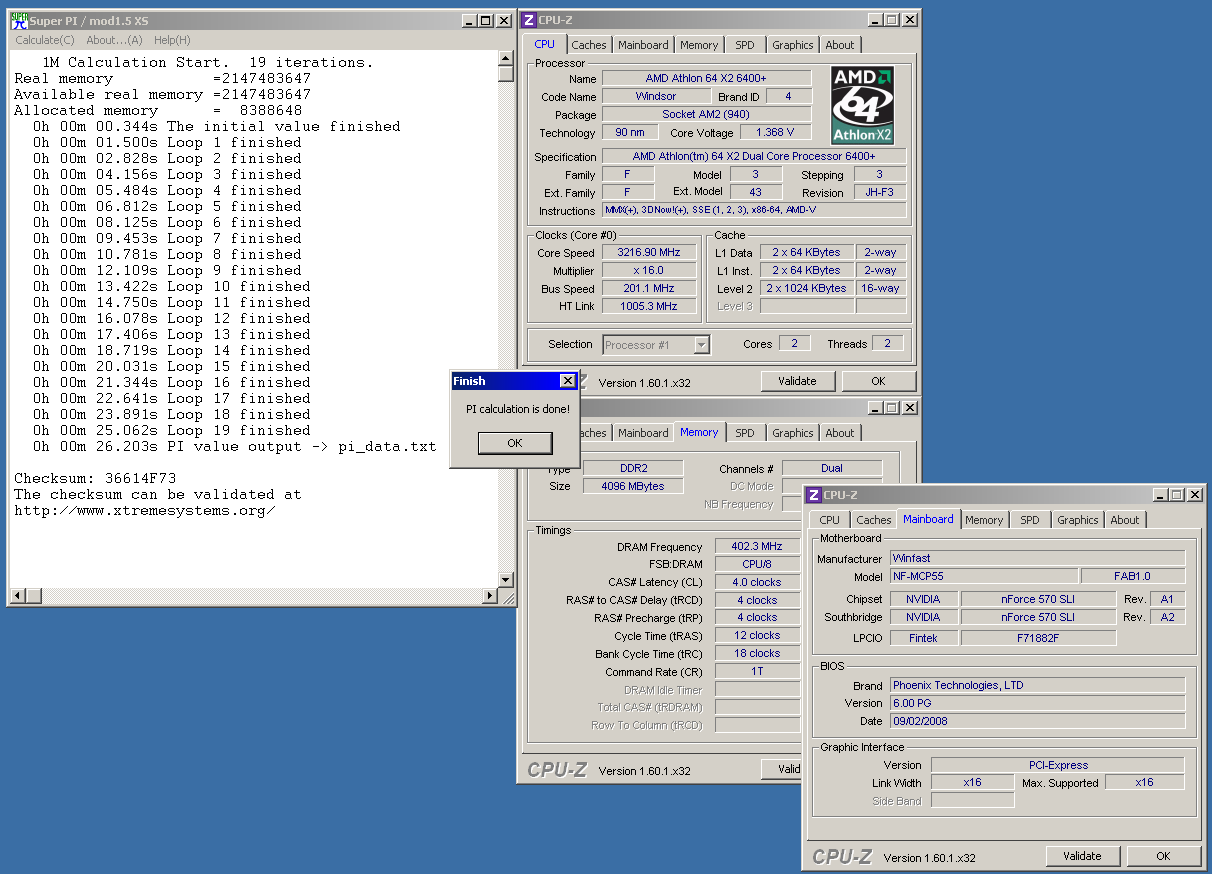Click OK in the top CPU-Z window
Viewport: 1212px width, 874px height.
(878, 381)
